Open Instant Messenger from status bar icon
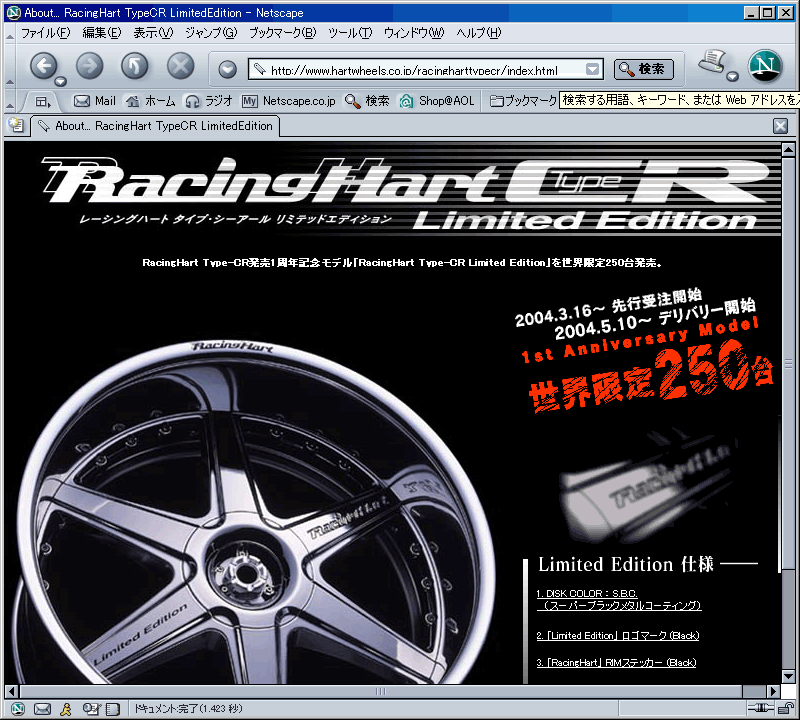 [x=66, y=709]
